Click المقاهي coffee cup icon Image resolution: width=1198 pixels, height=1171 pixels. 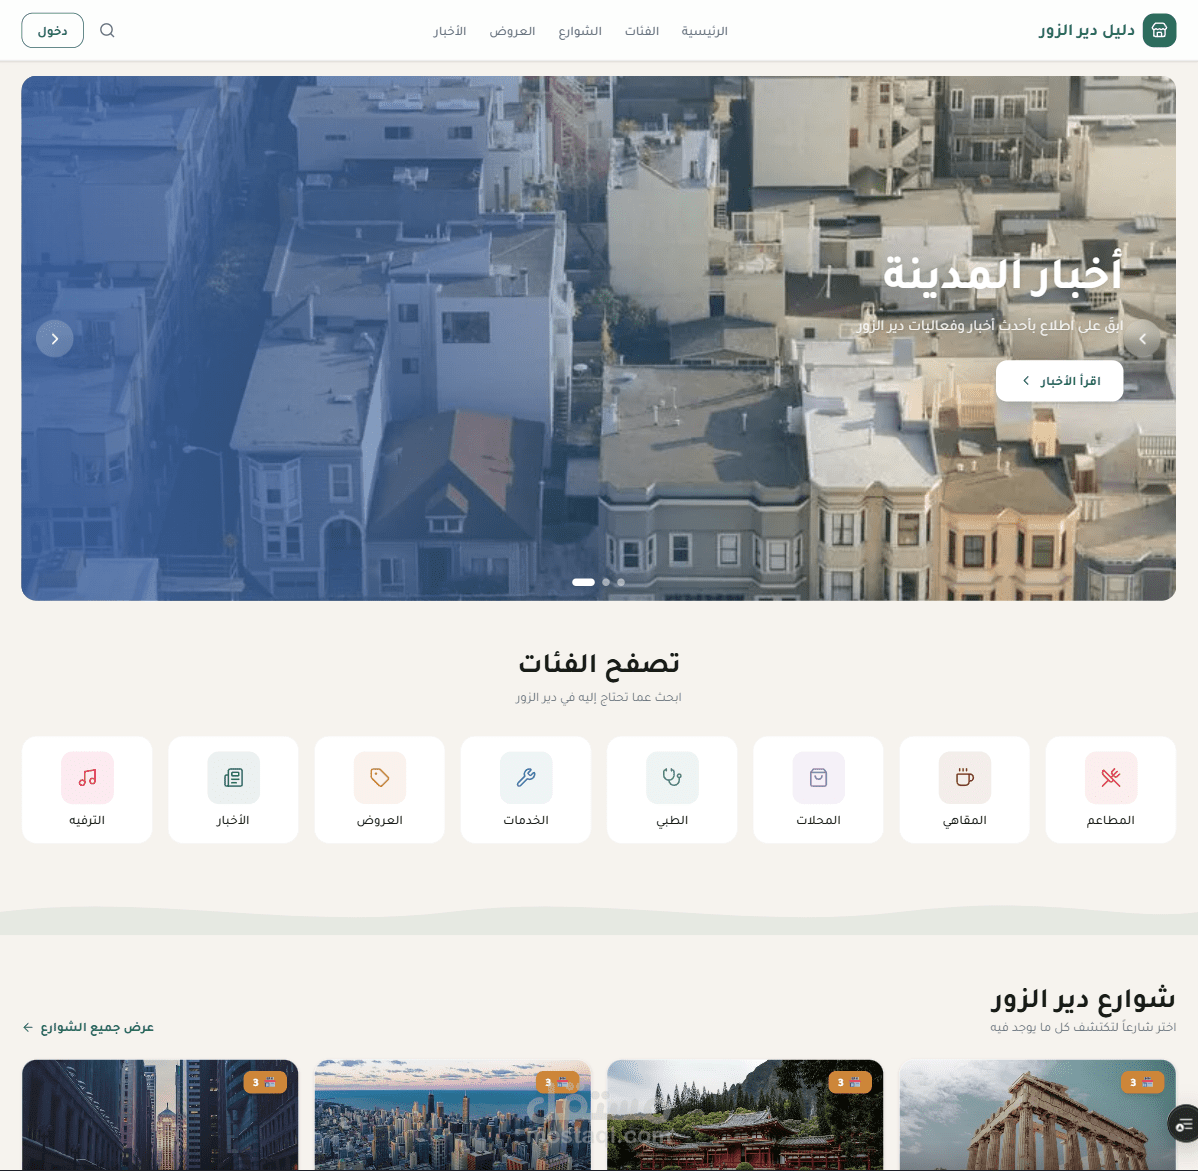point(965,778)
